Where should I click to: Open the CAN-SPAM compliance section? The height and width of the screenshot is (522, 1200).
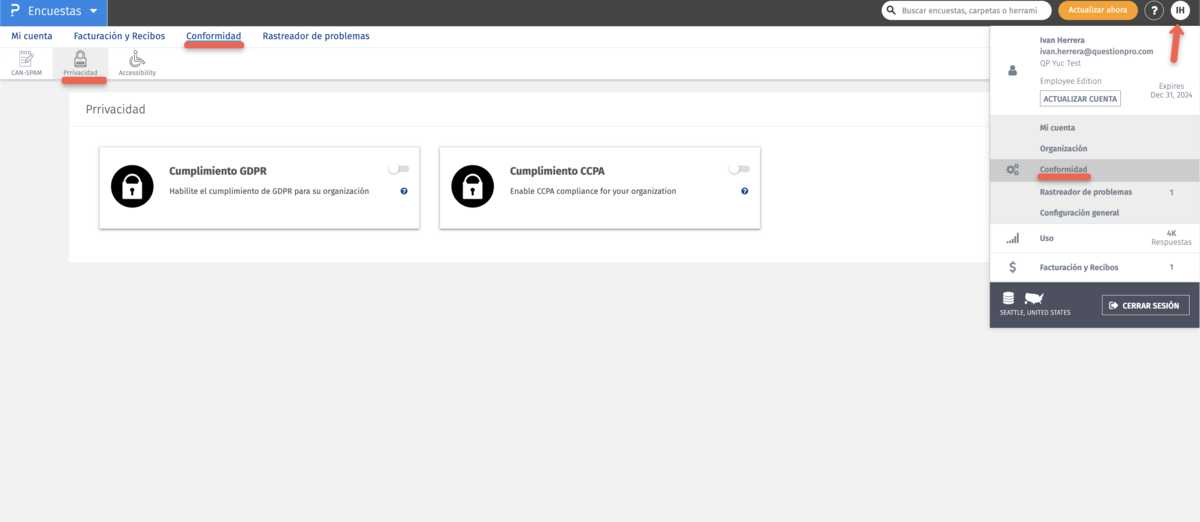coord(26,64)
